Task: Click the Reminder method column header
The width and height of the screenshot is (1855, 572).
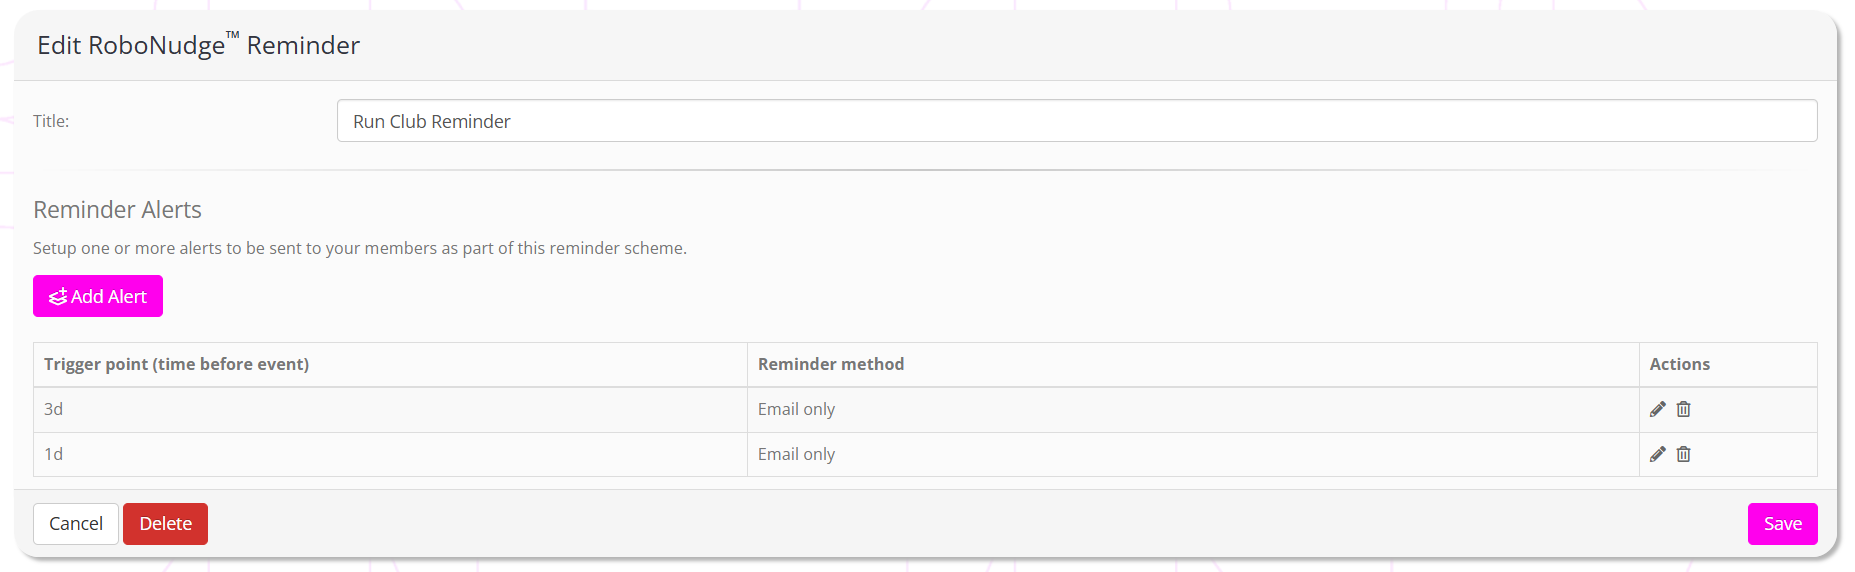Action: tap(830, 365)
